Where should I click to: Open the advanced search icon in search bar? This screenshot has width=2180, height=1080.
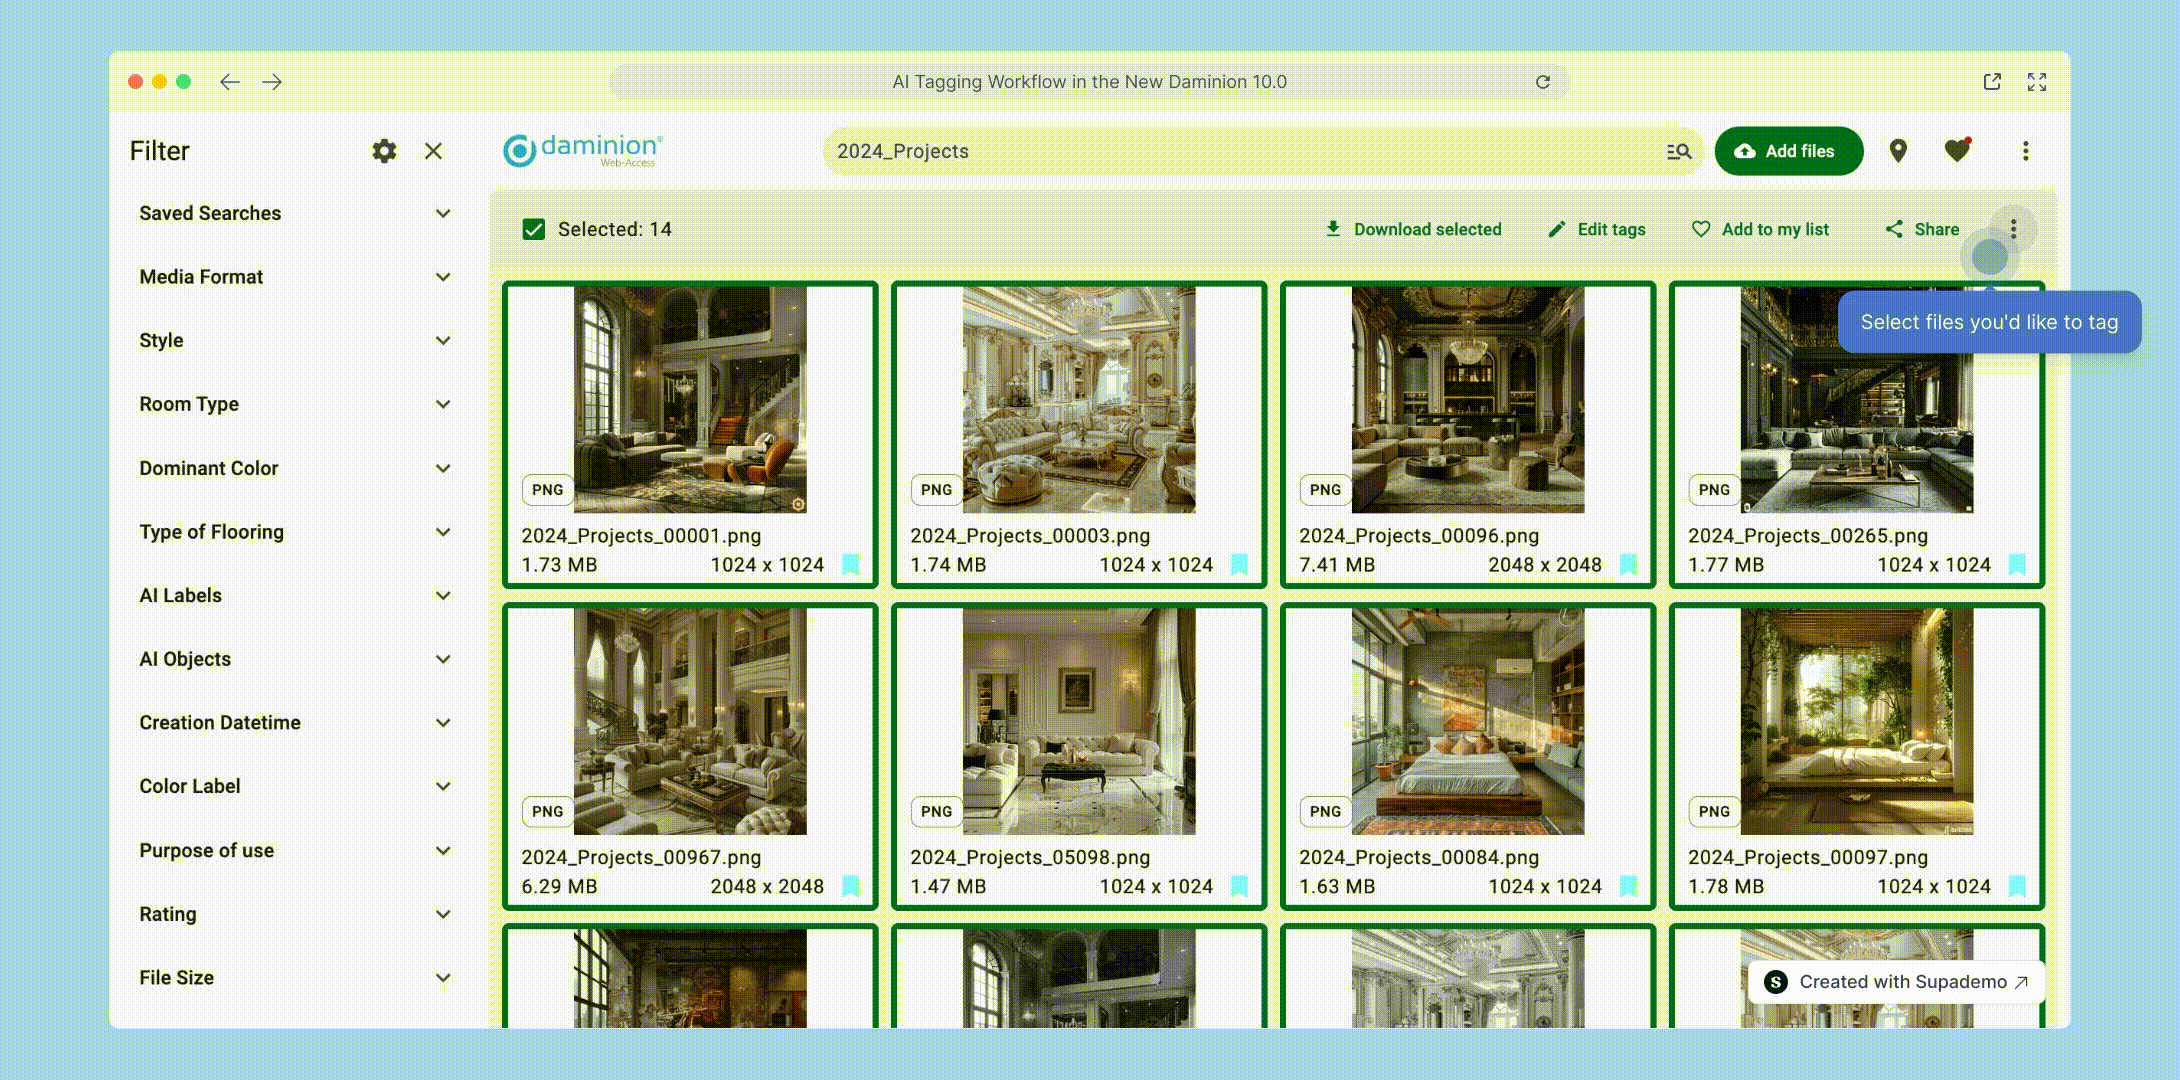coord(1680,151)
